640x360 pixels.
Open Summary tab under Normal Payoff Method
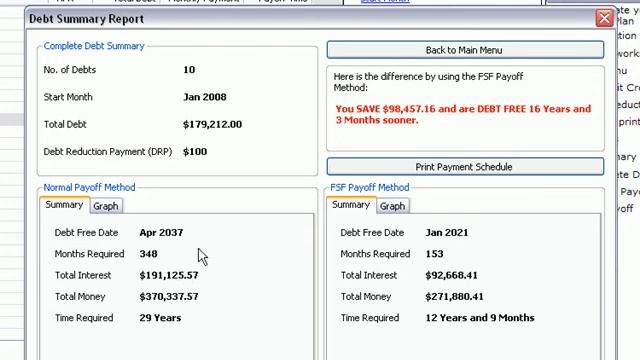pos(64,205)
